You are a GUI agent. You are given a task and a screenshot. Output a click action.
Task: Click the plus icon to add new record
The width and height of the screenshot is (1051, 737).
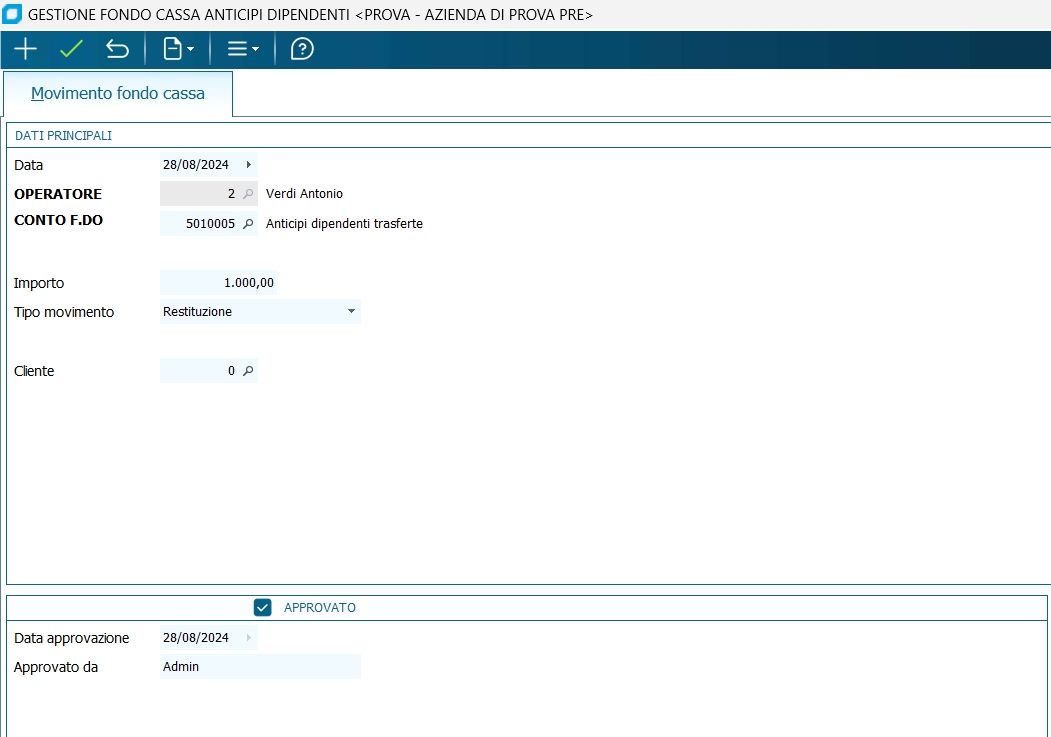pos(25,49)
